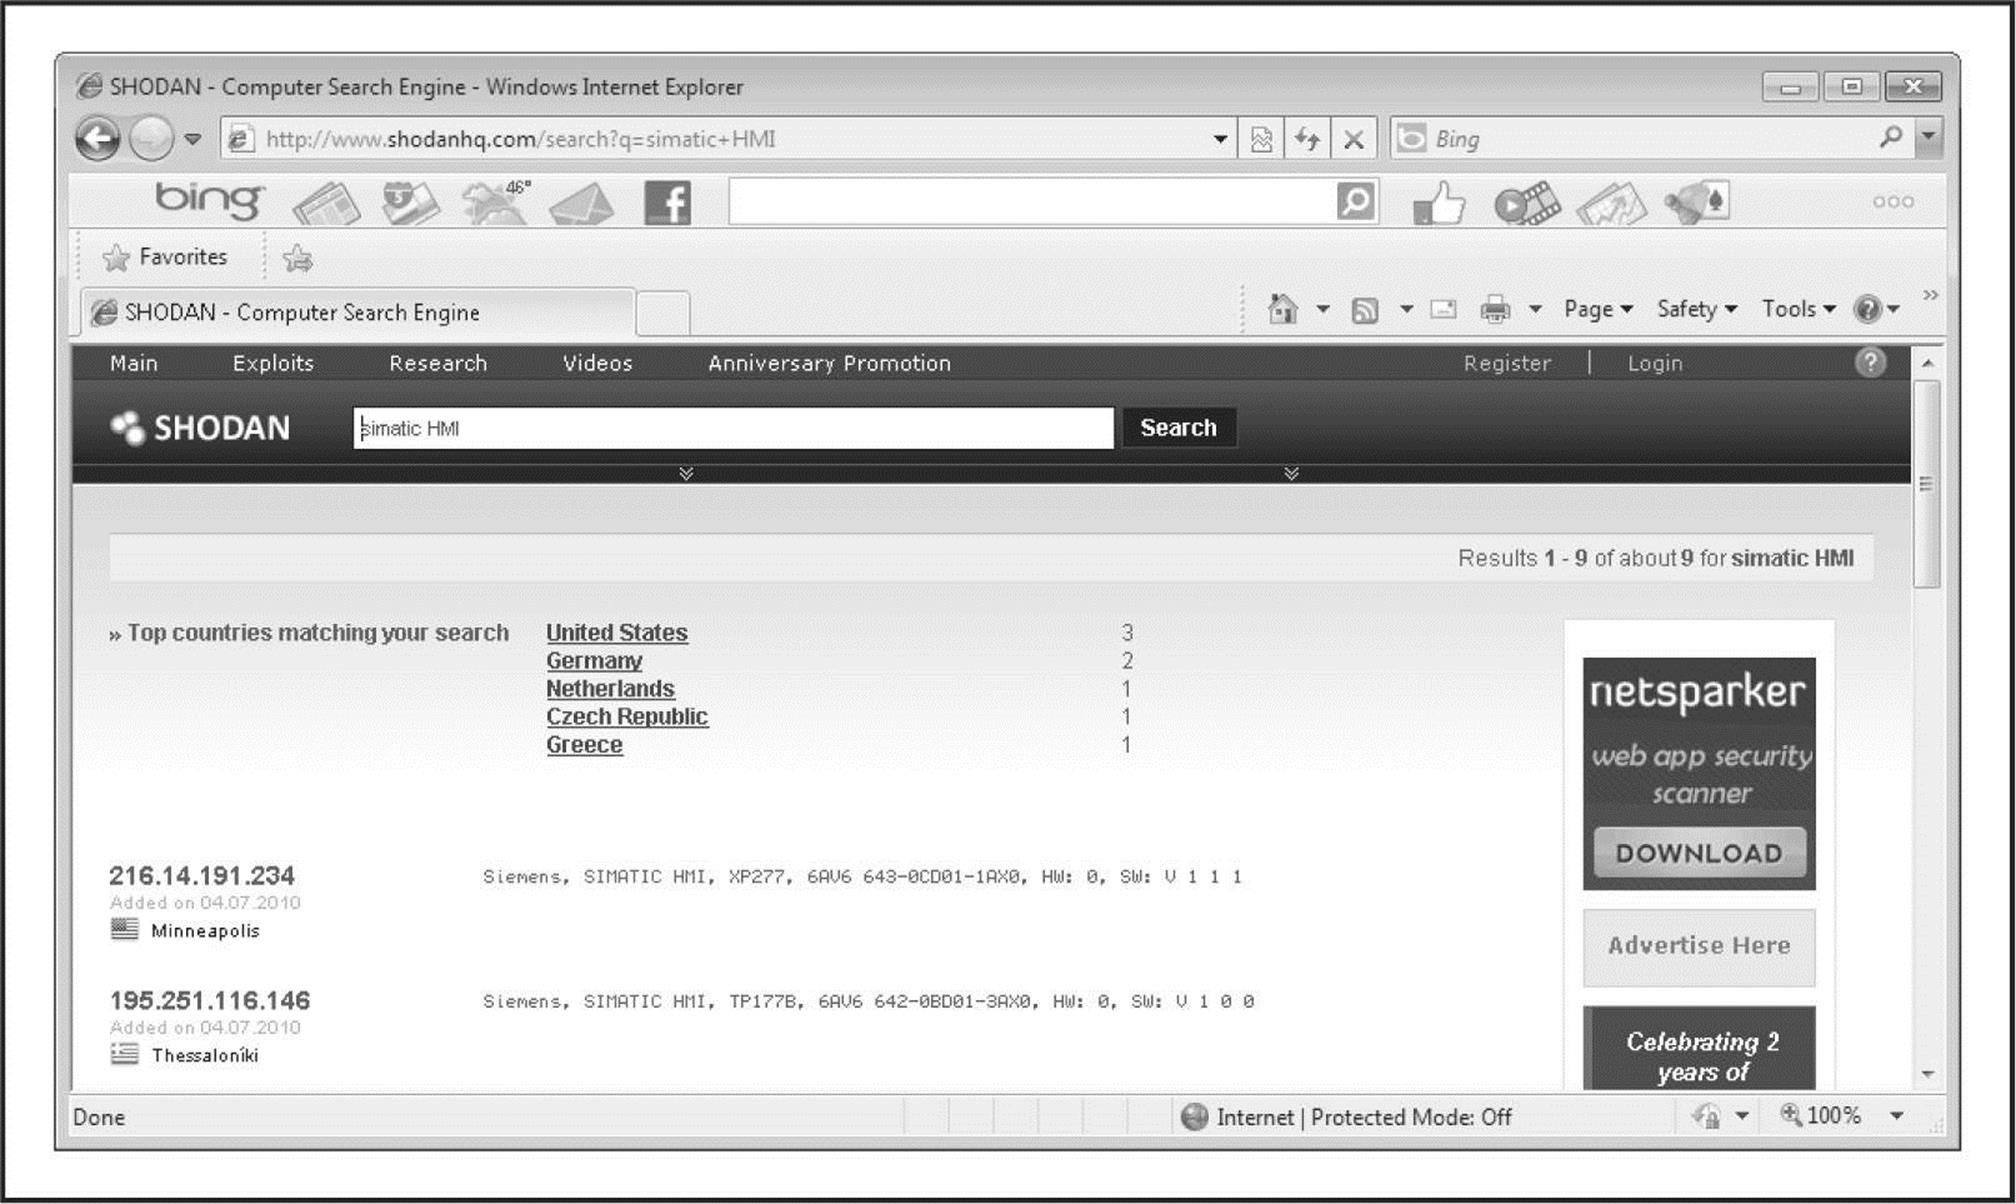Open the Exploits navigation item
Viewport: 2016px width, 1204px height.
coord(273,363)
